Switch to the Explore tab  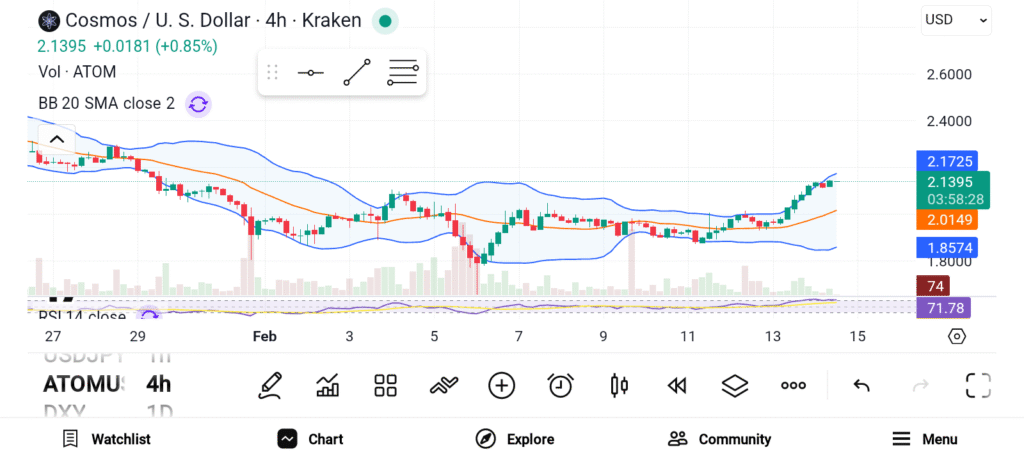tap(515, 439)
